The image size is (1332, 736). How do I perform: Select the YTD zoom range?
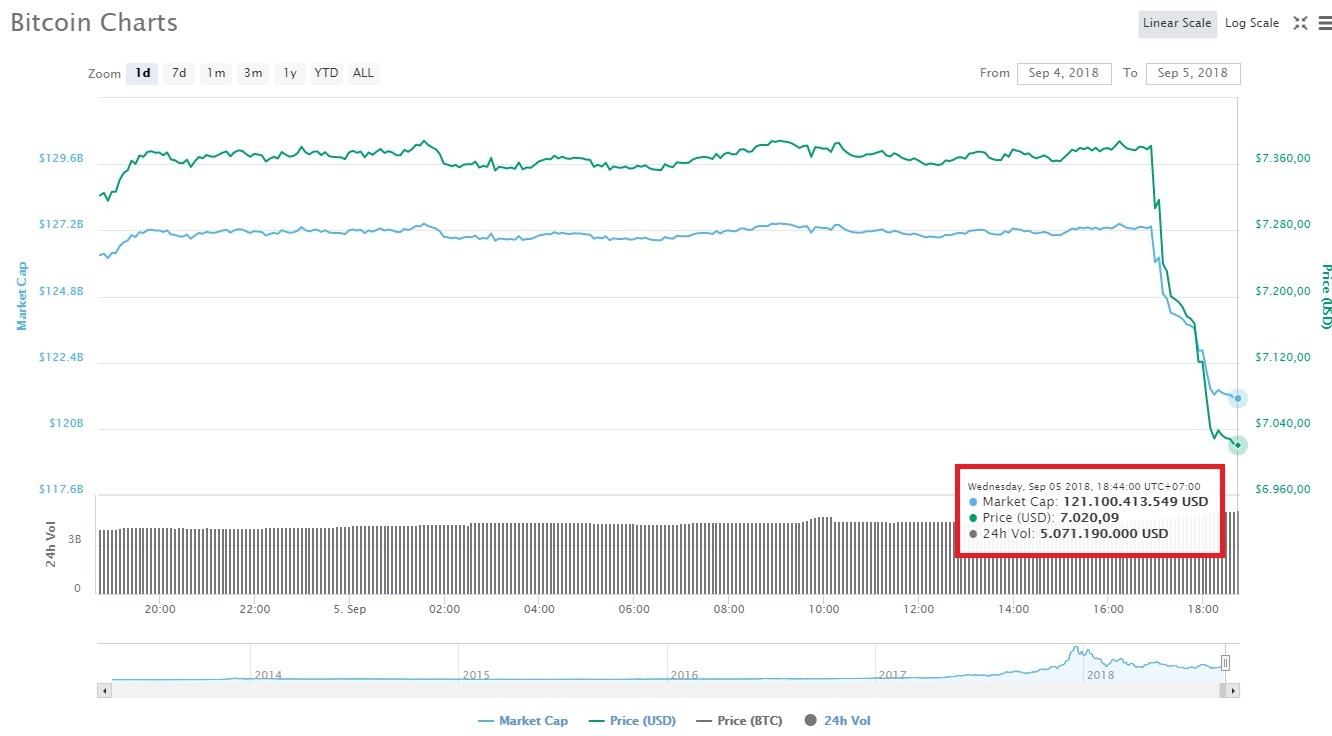(326, 73)
